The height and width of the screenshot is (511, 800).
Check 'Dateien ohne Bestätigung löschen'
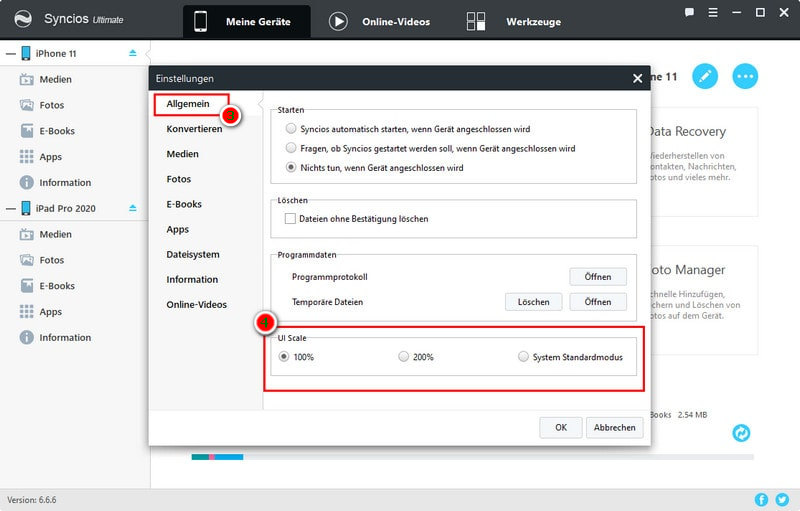point(290,218)
